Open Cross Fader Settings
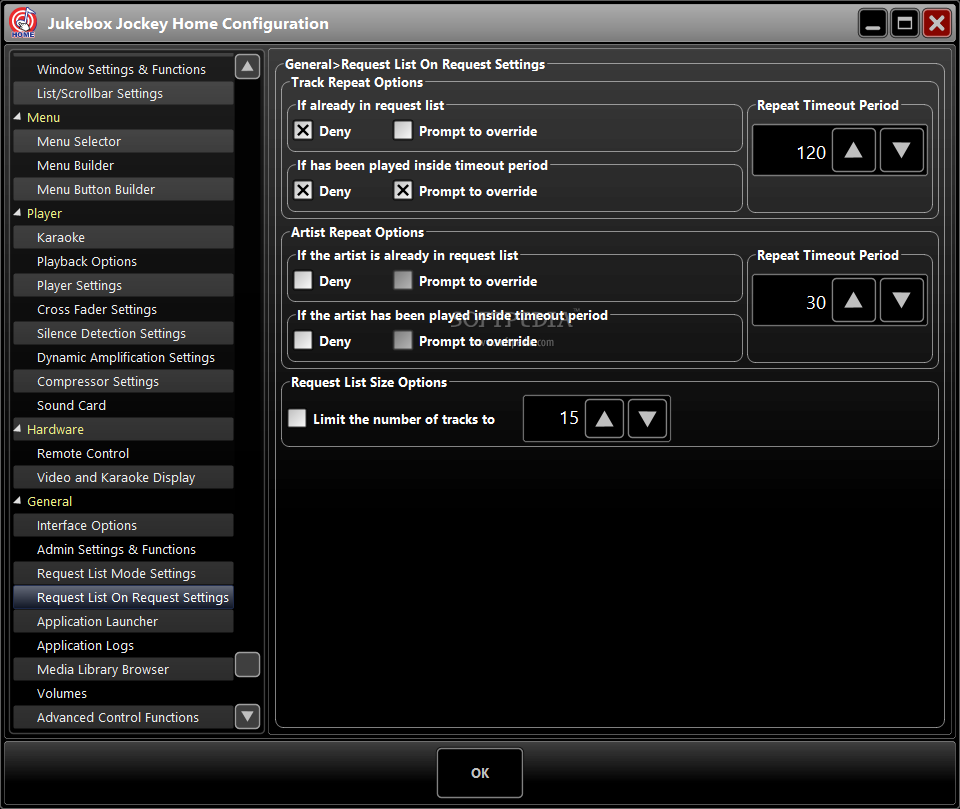Image resolution: width=960 pixels, height=809 pixels. tap(123, 309)
